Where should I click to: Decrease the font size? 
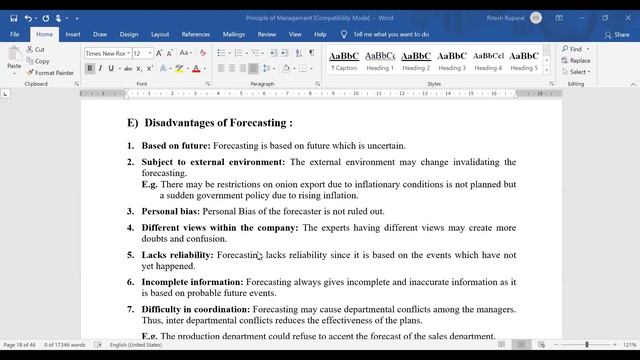click(170, 53)
